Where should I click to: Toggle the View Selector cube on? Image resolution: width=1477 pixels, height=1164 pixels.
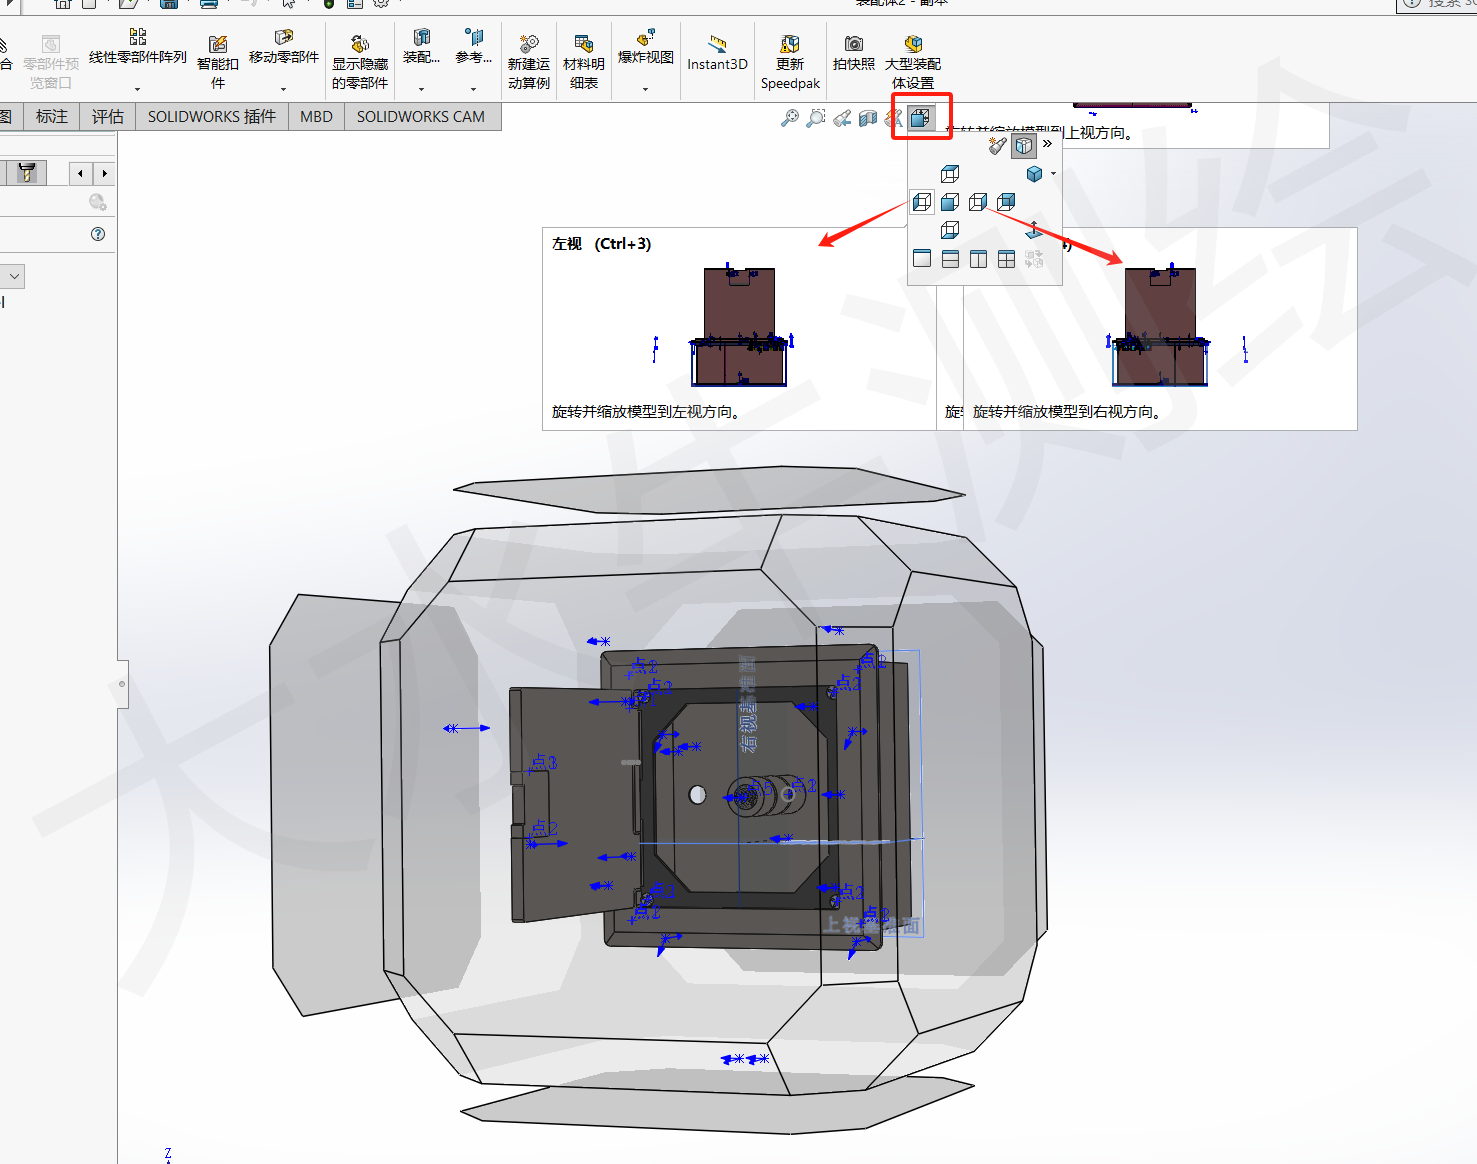[x=1023, y=147]
